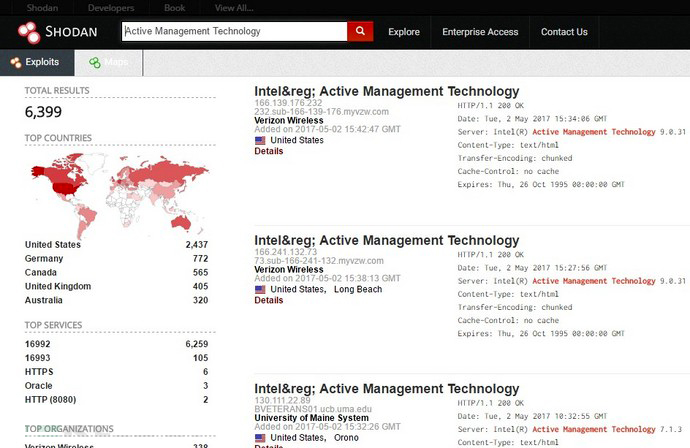The height and width of the screenshot is (448, 690).
Task: Click IP address 166.139.176.232
Action: [288, 103]
